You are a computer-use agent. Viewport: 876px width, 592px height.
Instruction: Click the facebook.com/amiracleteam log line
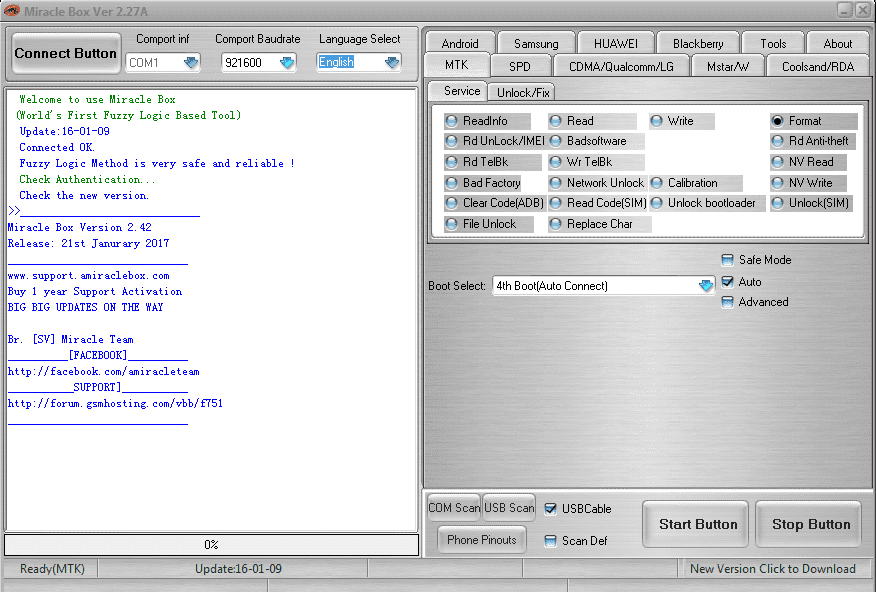click(x=103, y=371)
